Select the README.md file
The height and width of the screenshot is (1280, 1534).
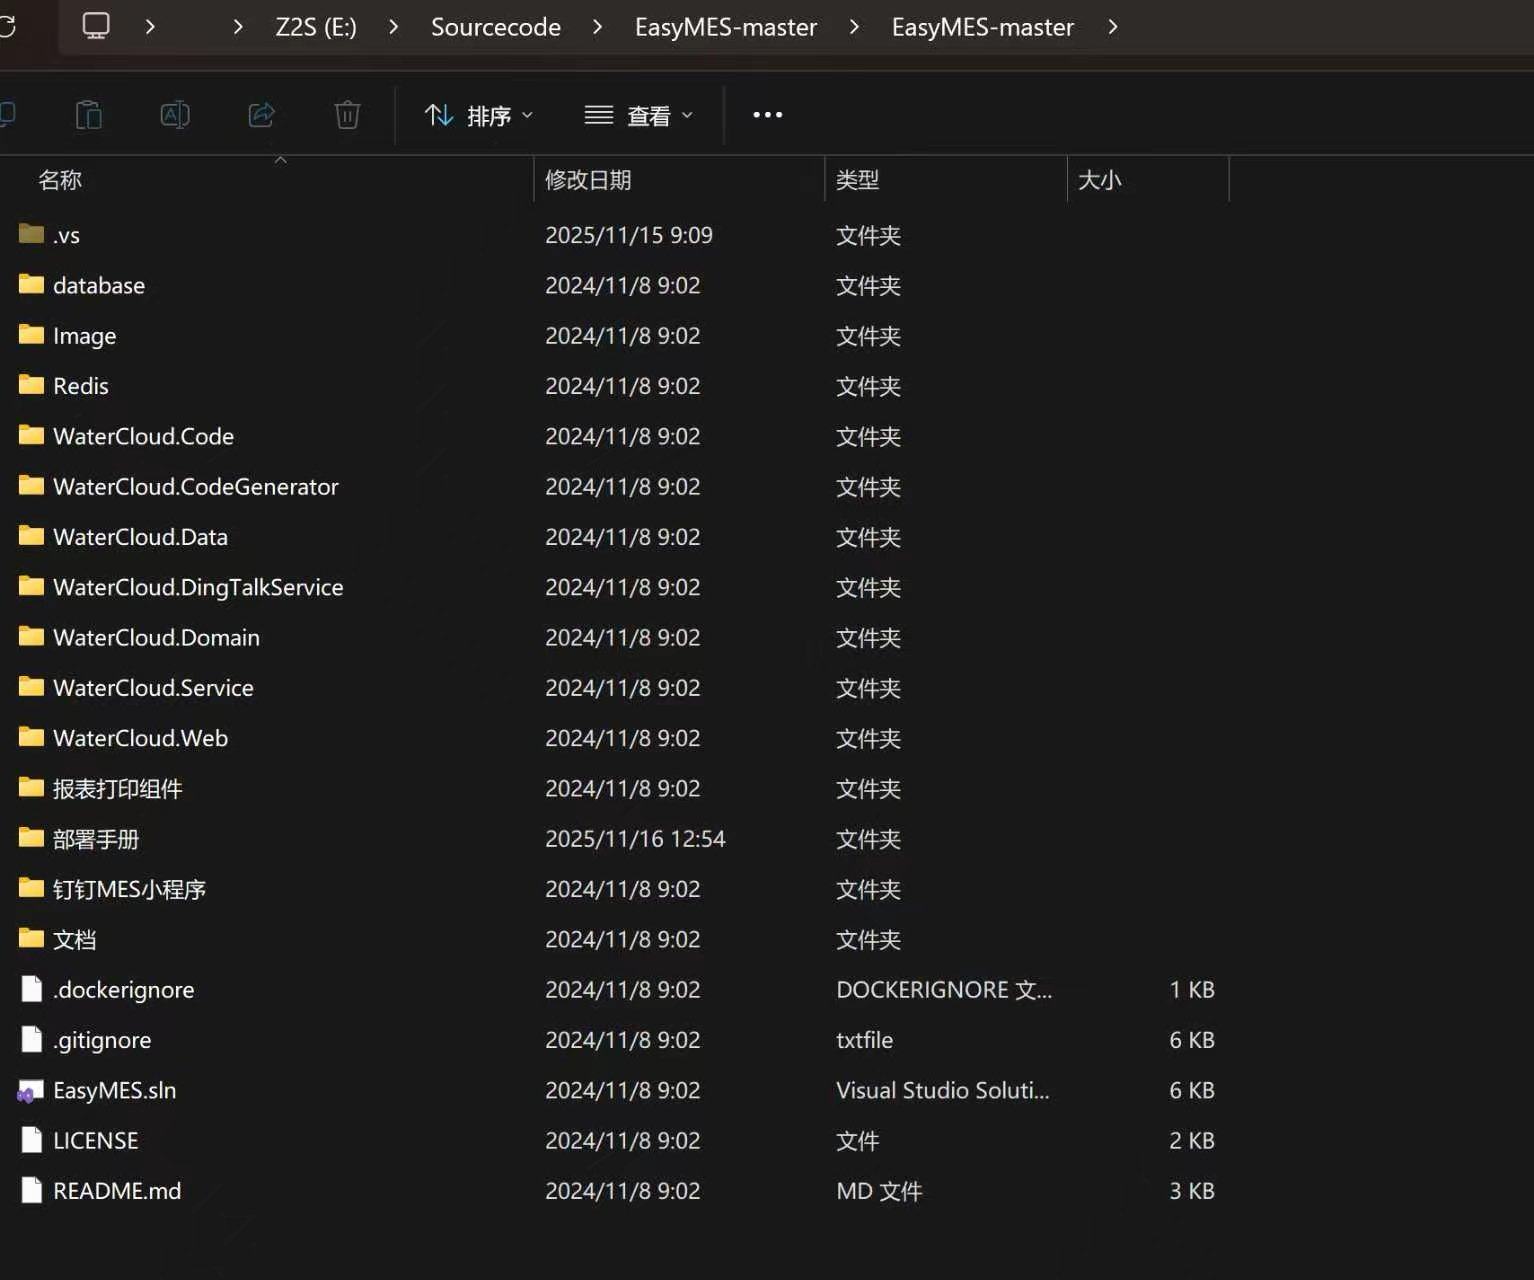click(x=117, y=1191)
